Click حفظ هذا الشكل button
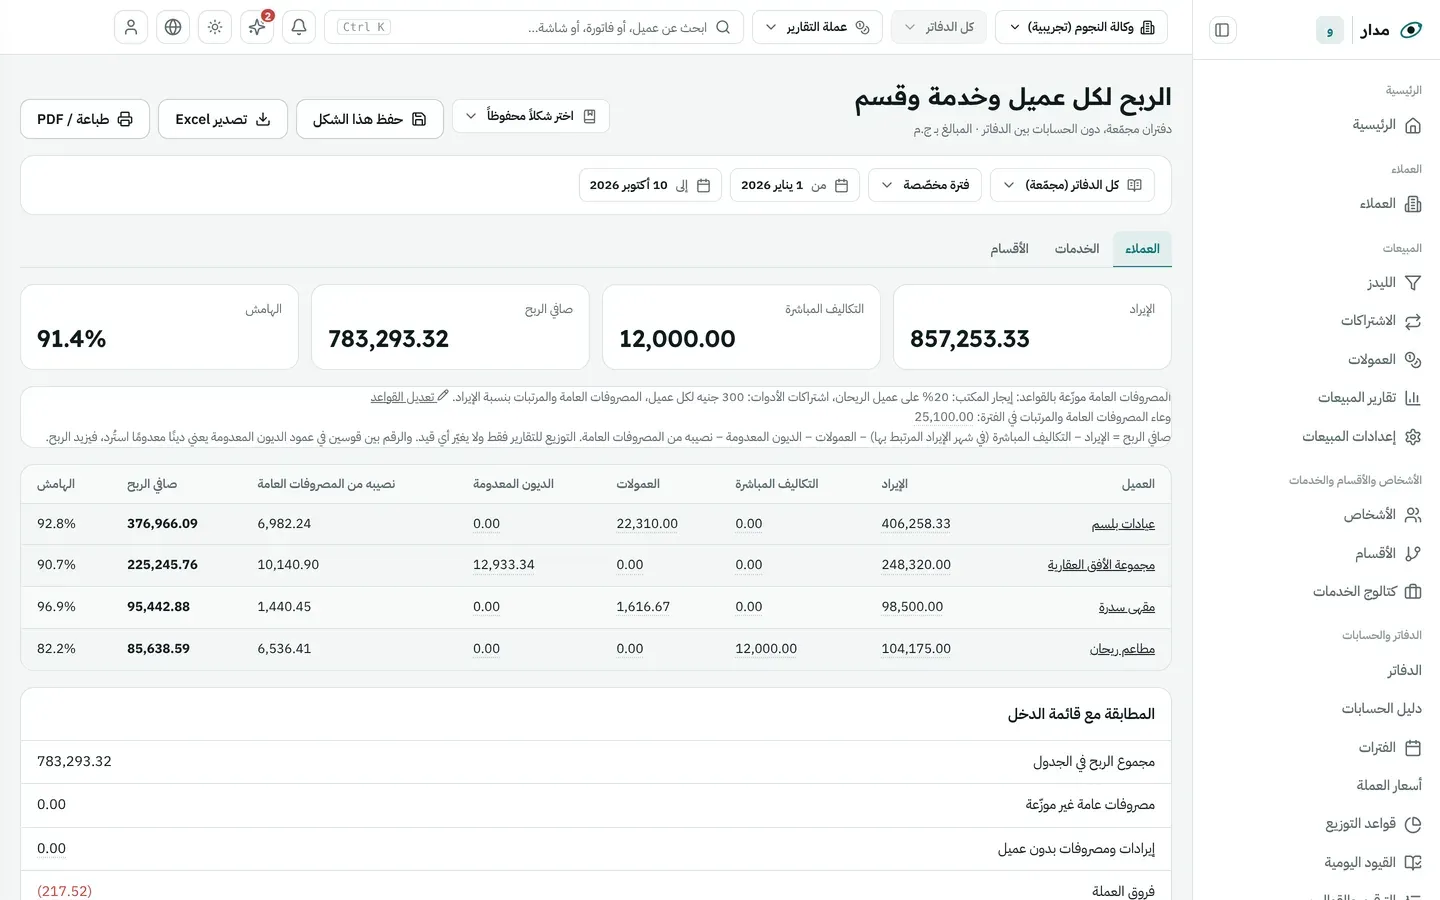The height and width of the screenshot is (900, 1440). pos(370,119)
